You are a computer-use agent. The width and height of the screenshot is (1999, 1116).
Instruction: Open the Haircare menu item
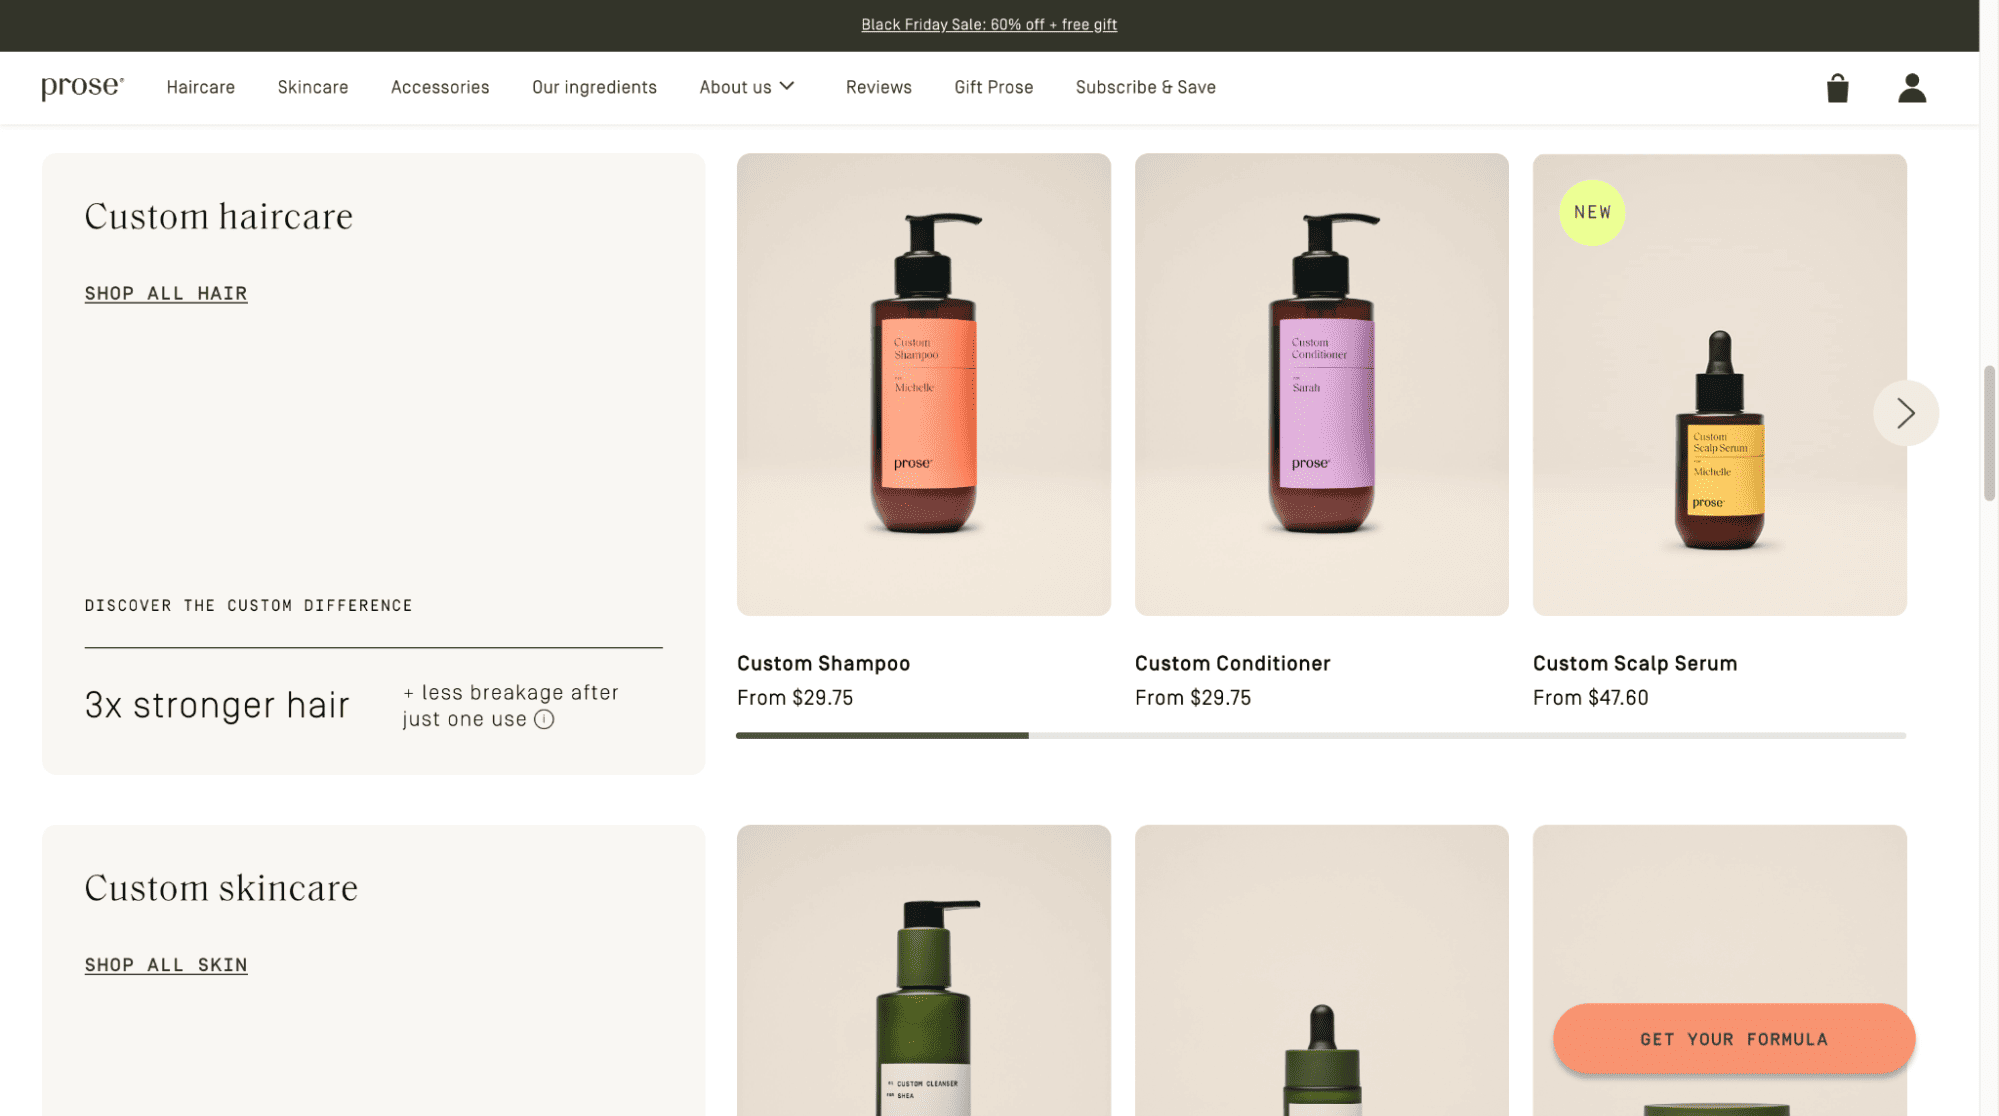click(x=200, y=88)
